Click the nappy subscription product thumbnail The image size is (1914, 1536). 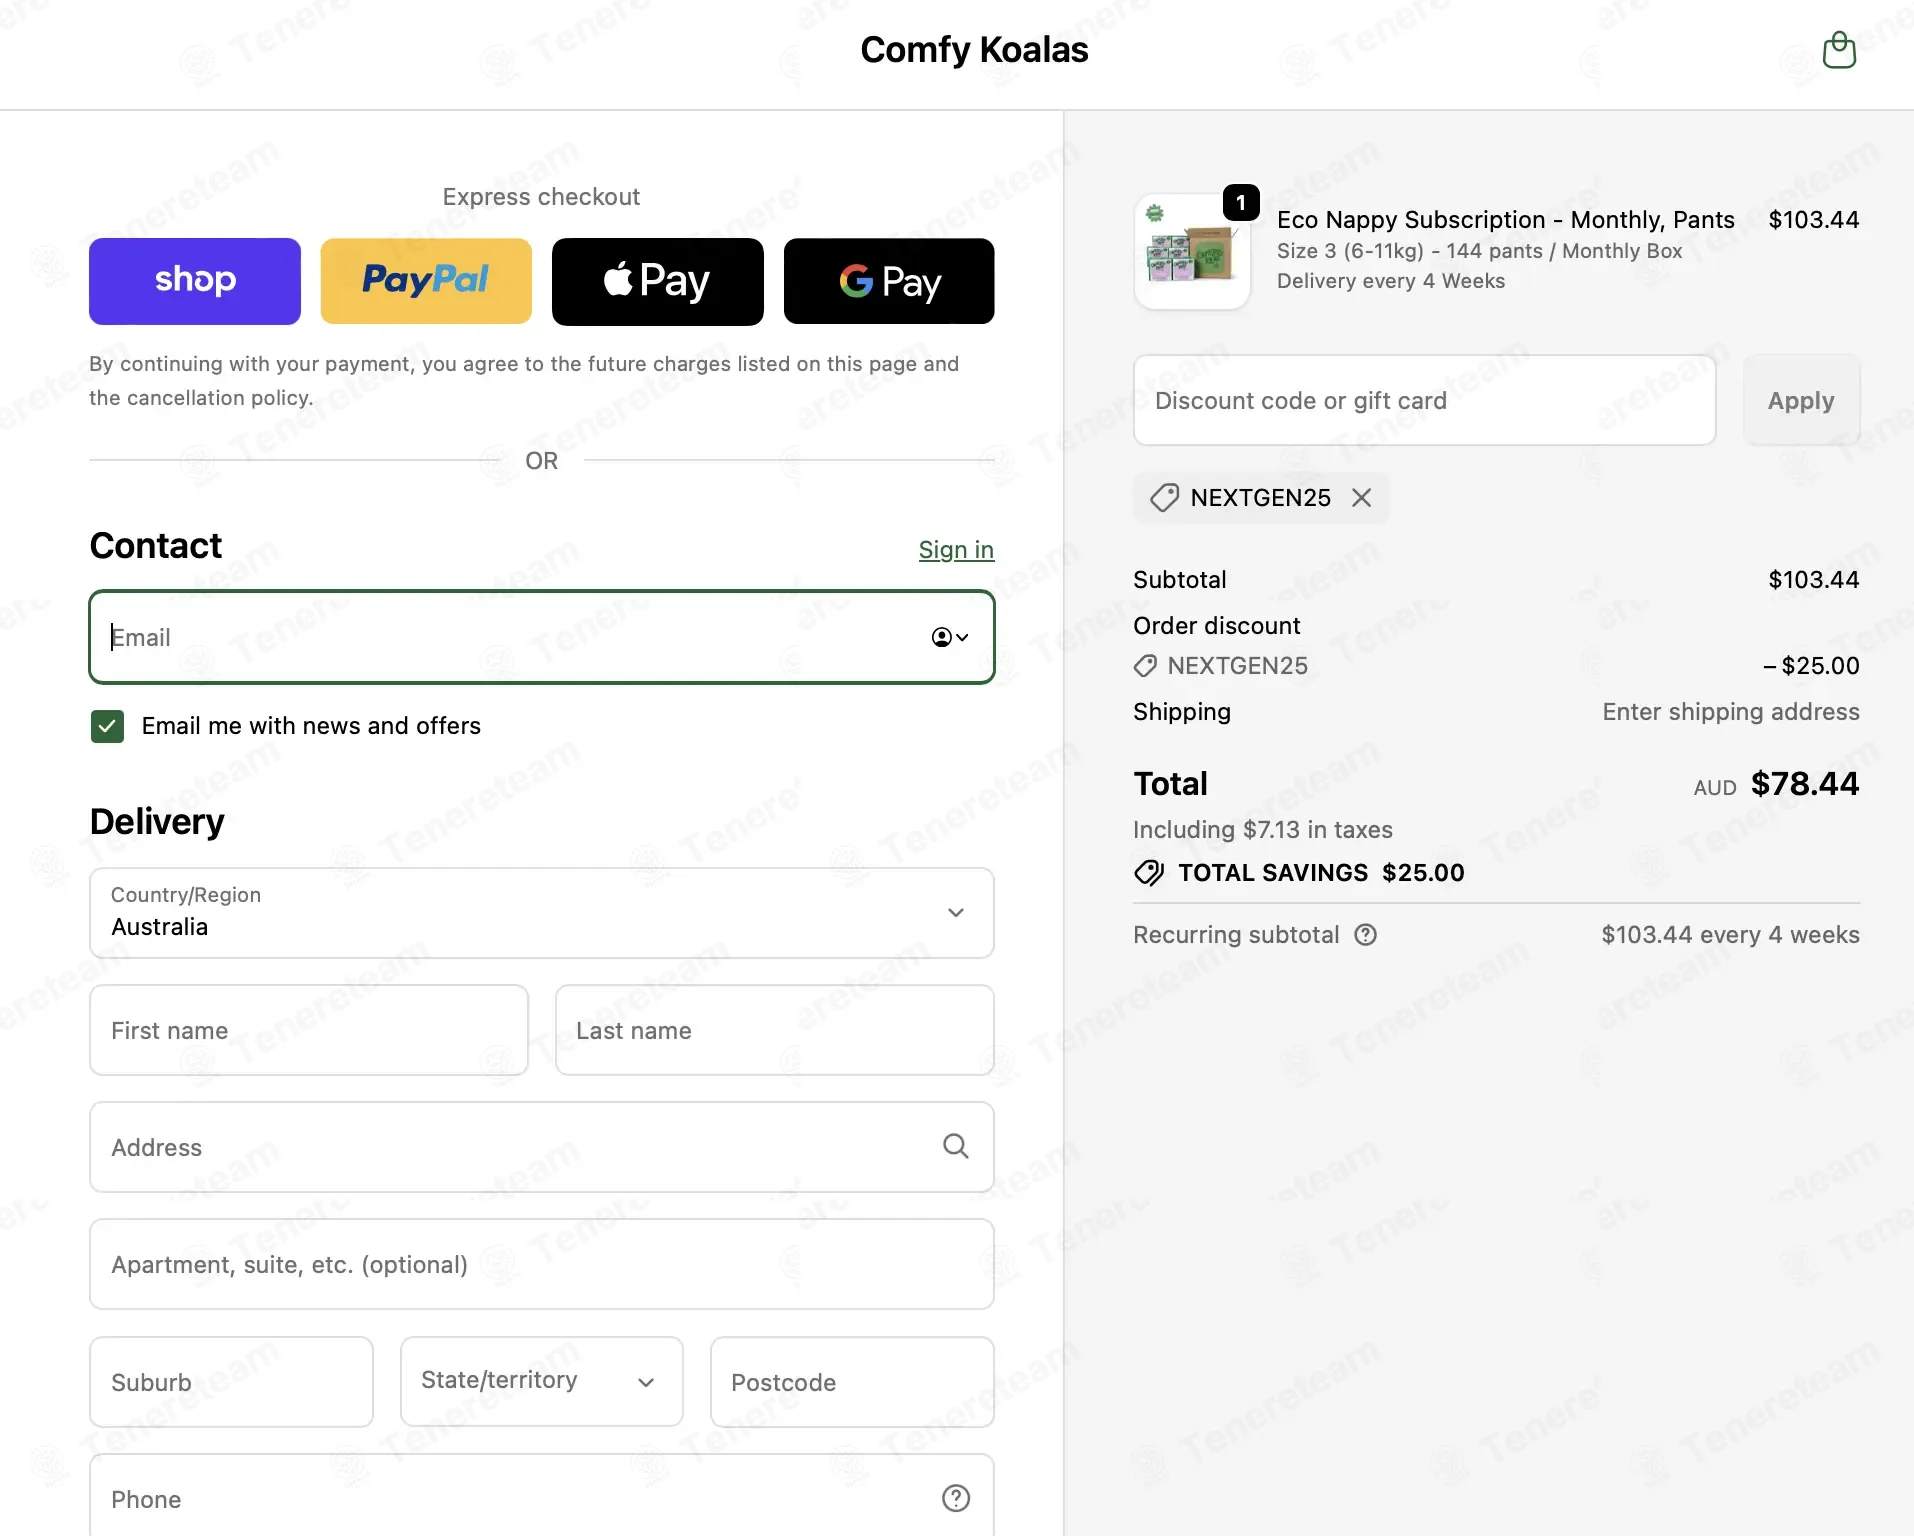1192,251
